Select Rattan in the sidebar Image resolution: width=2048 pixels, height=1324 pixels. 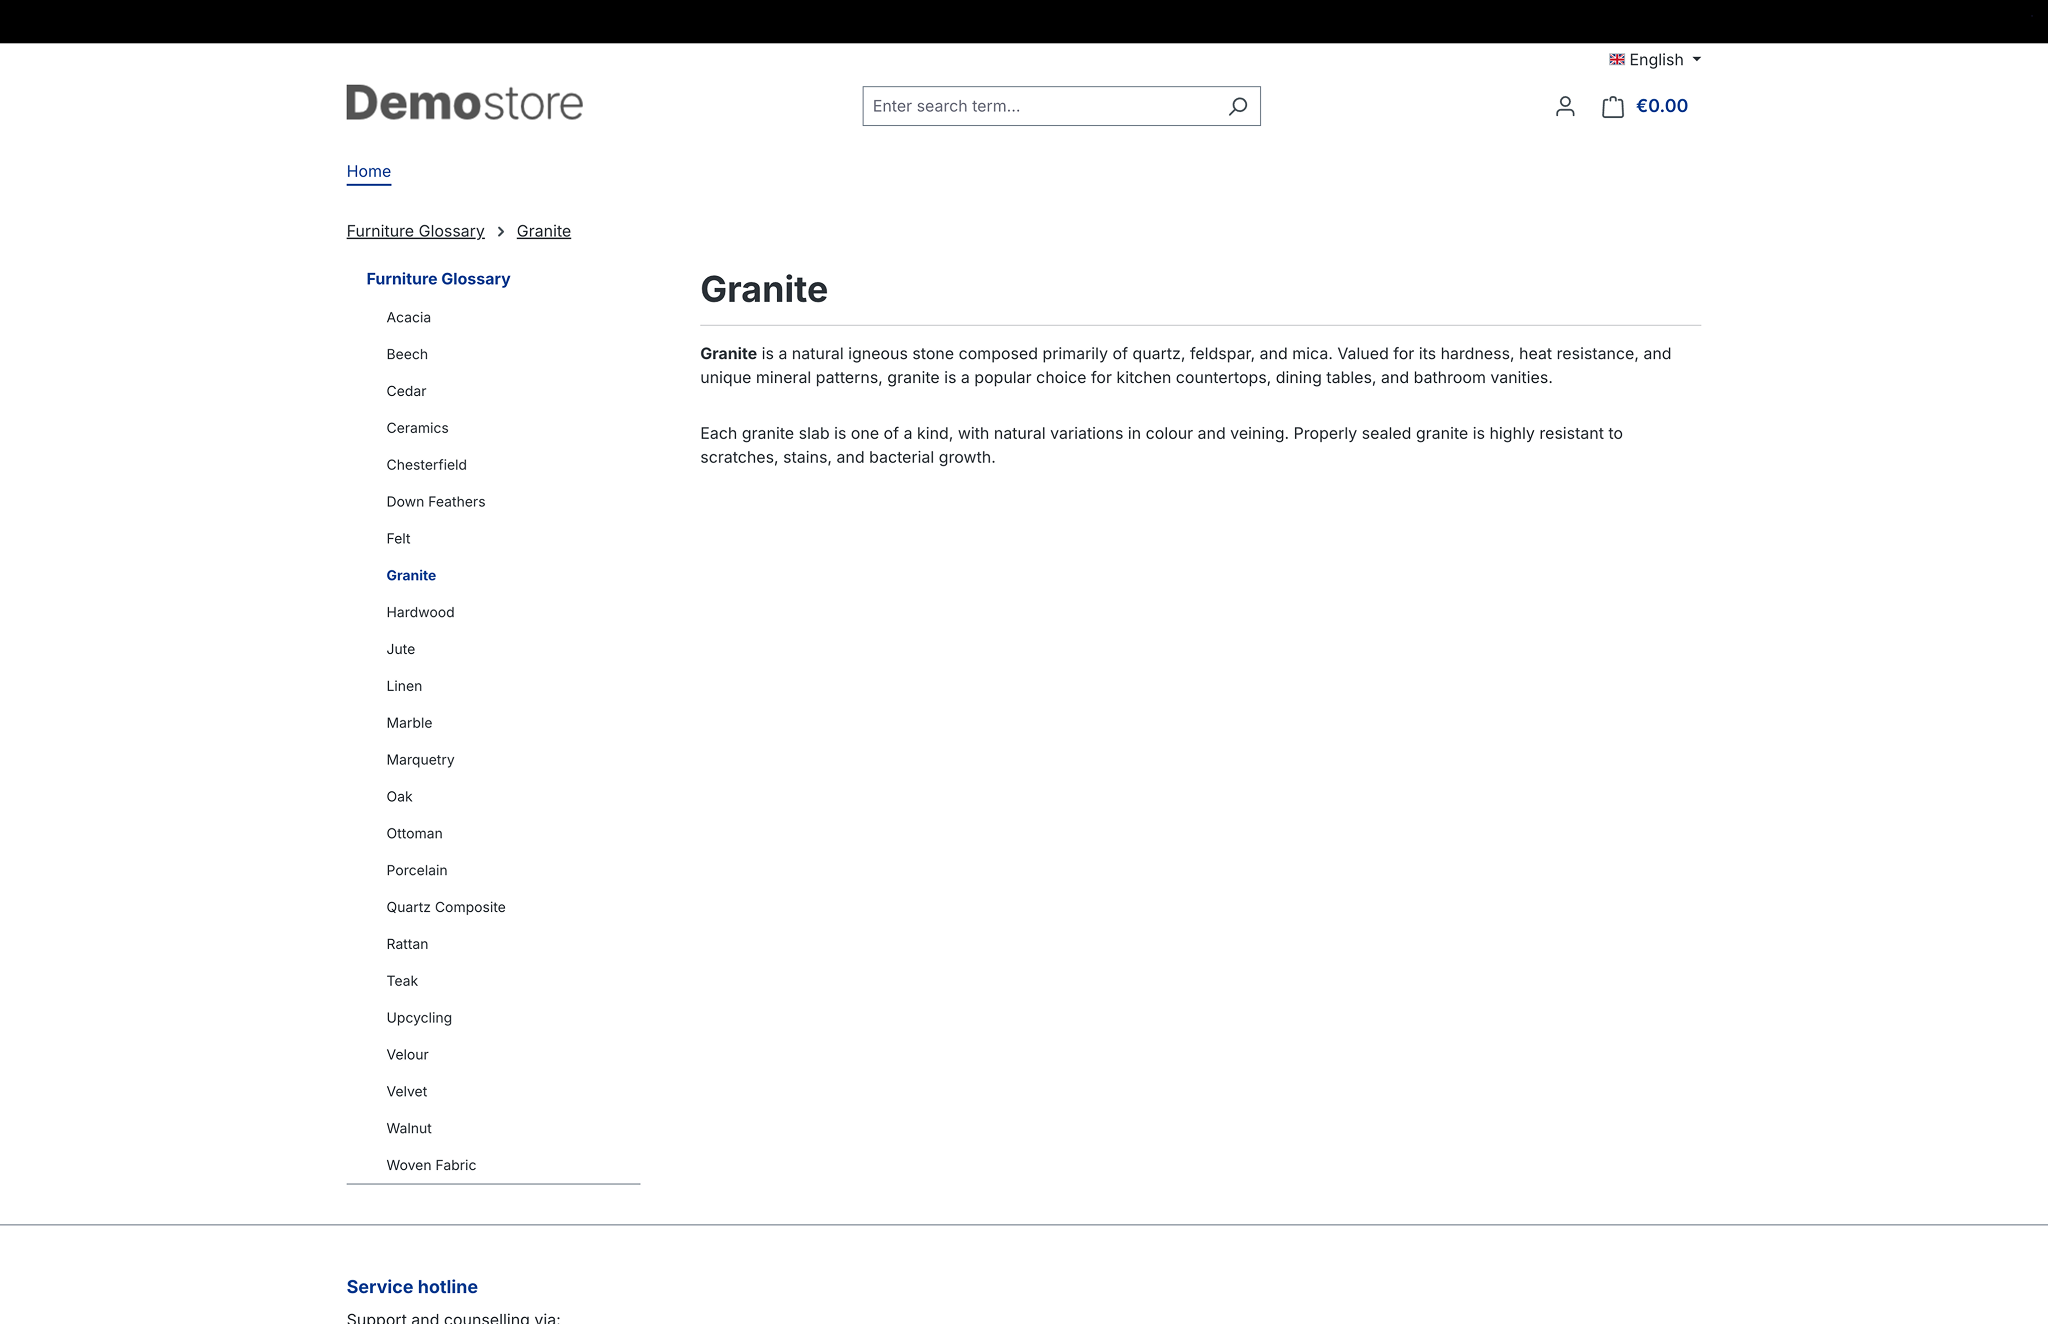click(x=407, y=944)
